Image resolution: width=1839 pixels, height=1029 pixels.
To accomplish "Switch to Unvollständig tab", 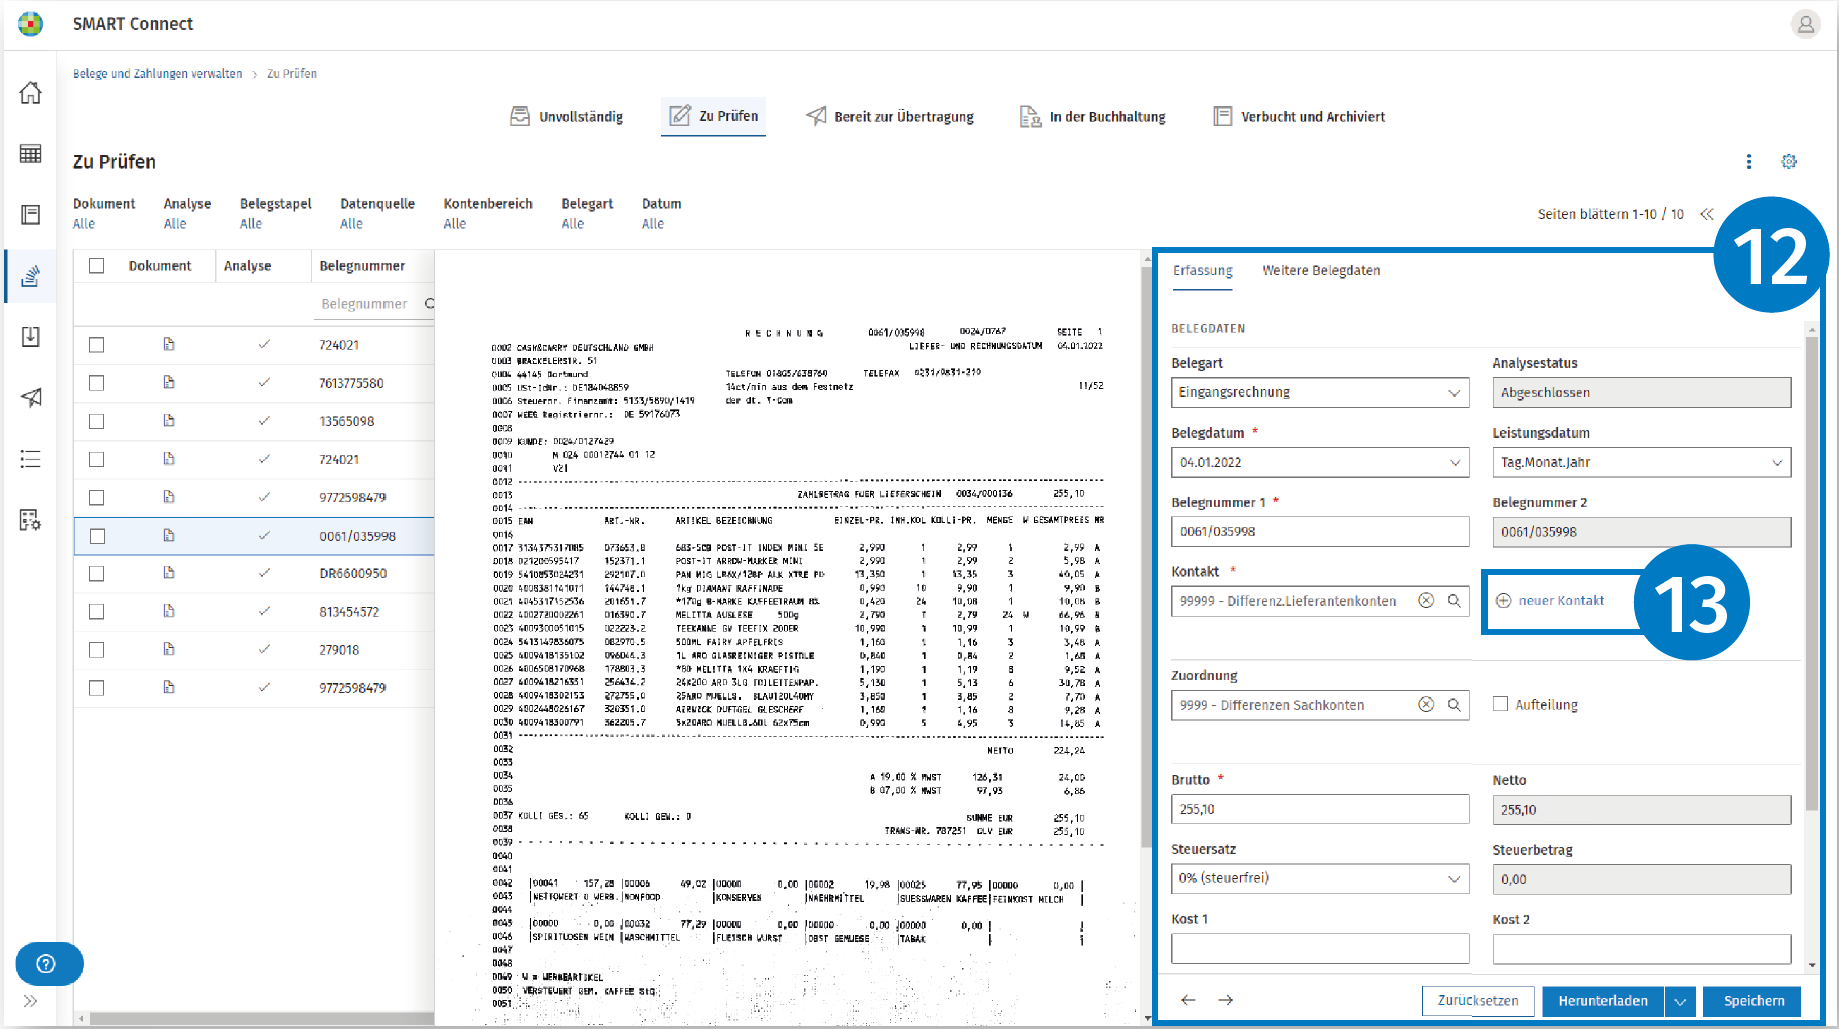I will tap(567, 116).
